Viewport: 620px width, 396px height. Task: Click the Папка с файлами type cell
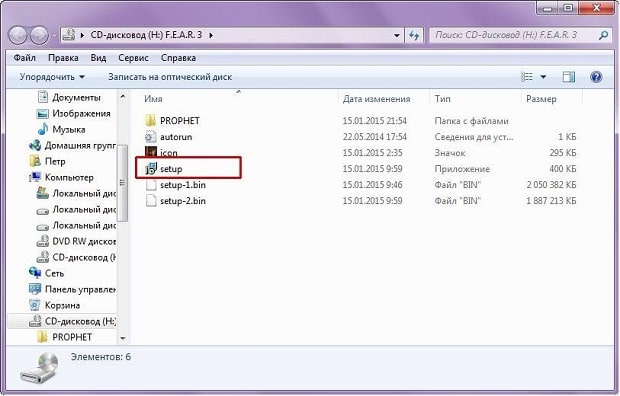[471, 121]
